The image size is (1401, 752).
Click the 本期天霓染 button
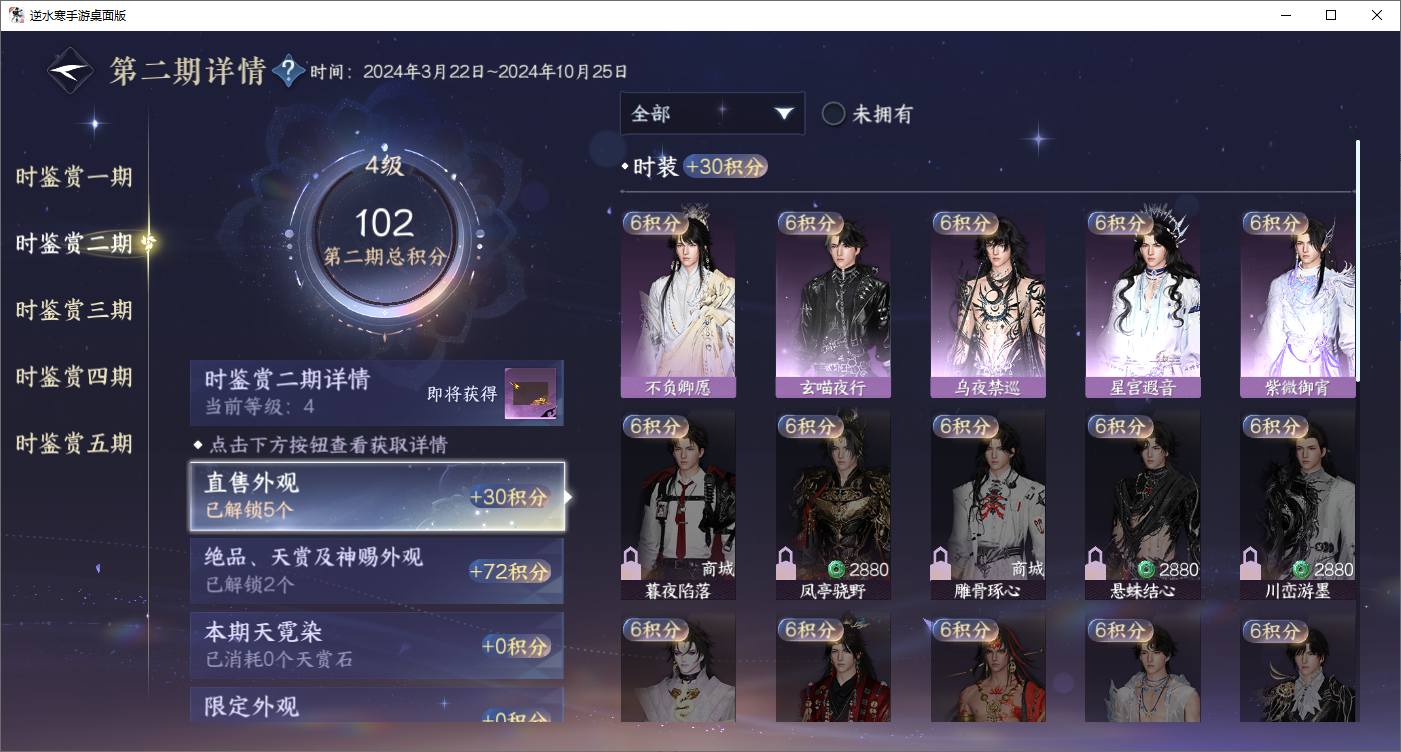(377, 645)
